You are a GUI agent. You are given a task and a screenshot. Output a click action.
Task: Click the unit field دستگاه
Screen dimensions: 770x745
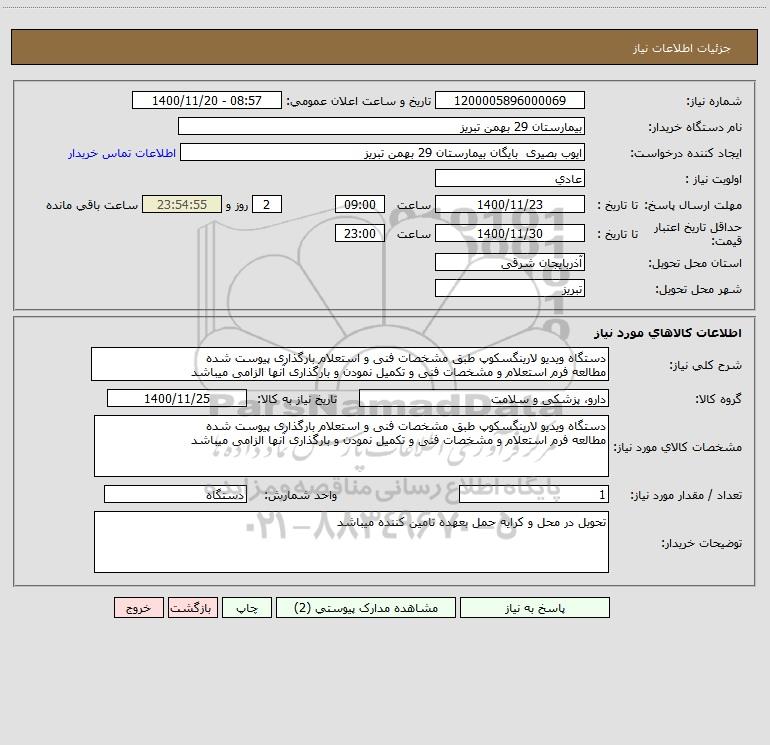pos(175,495)
